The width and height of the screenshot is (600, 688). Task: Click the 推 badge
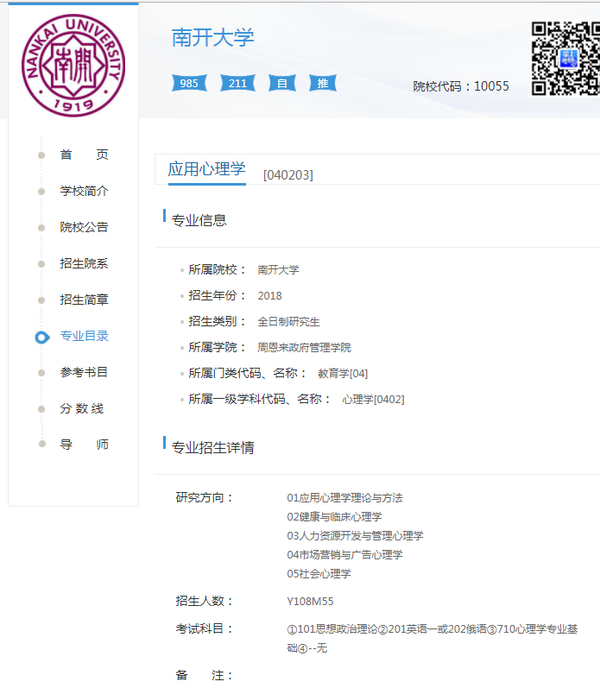click(323, 83)
